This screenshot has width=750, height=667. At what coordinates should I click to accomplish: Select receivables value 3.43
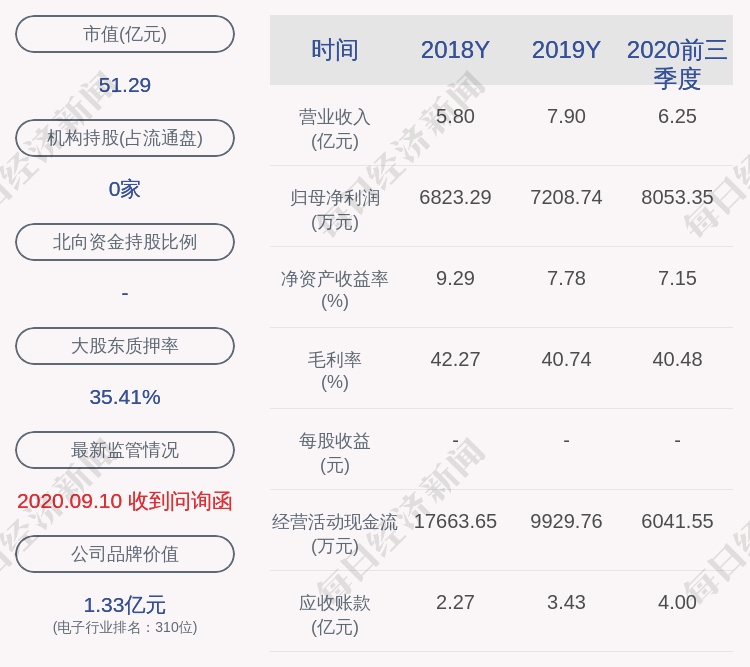(566, 602)
